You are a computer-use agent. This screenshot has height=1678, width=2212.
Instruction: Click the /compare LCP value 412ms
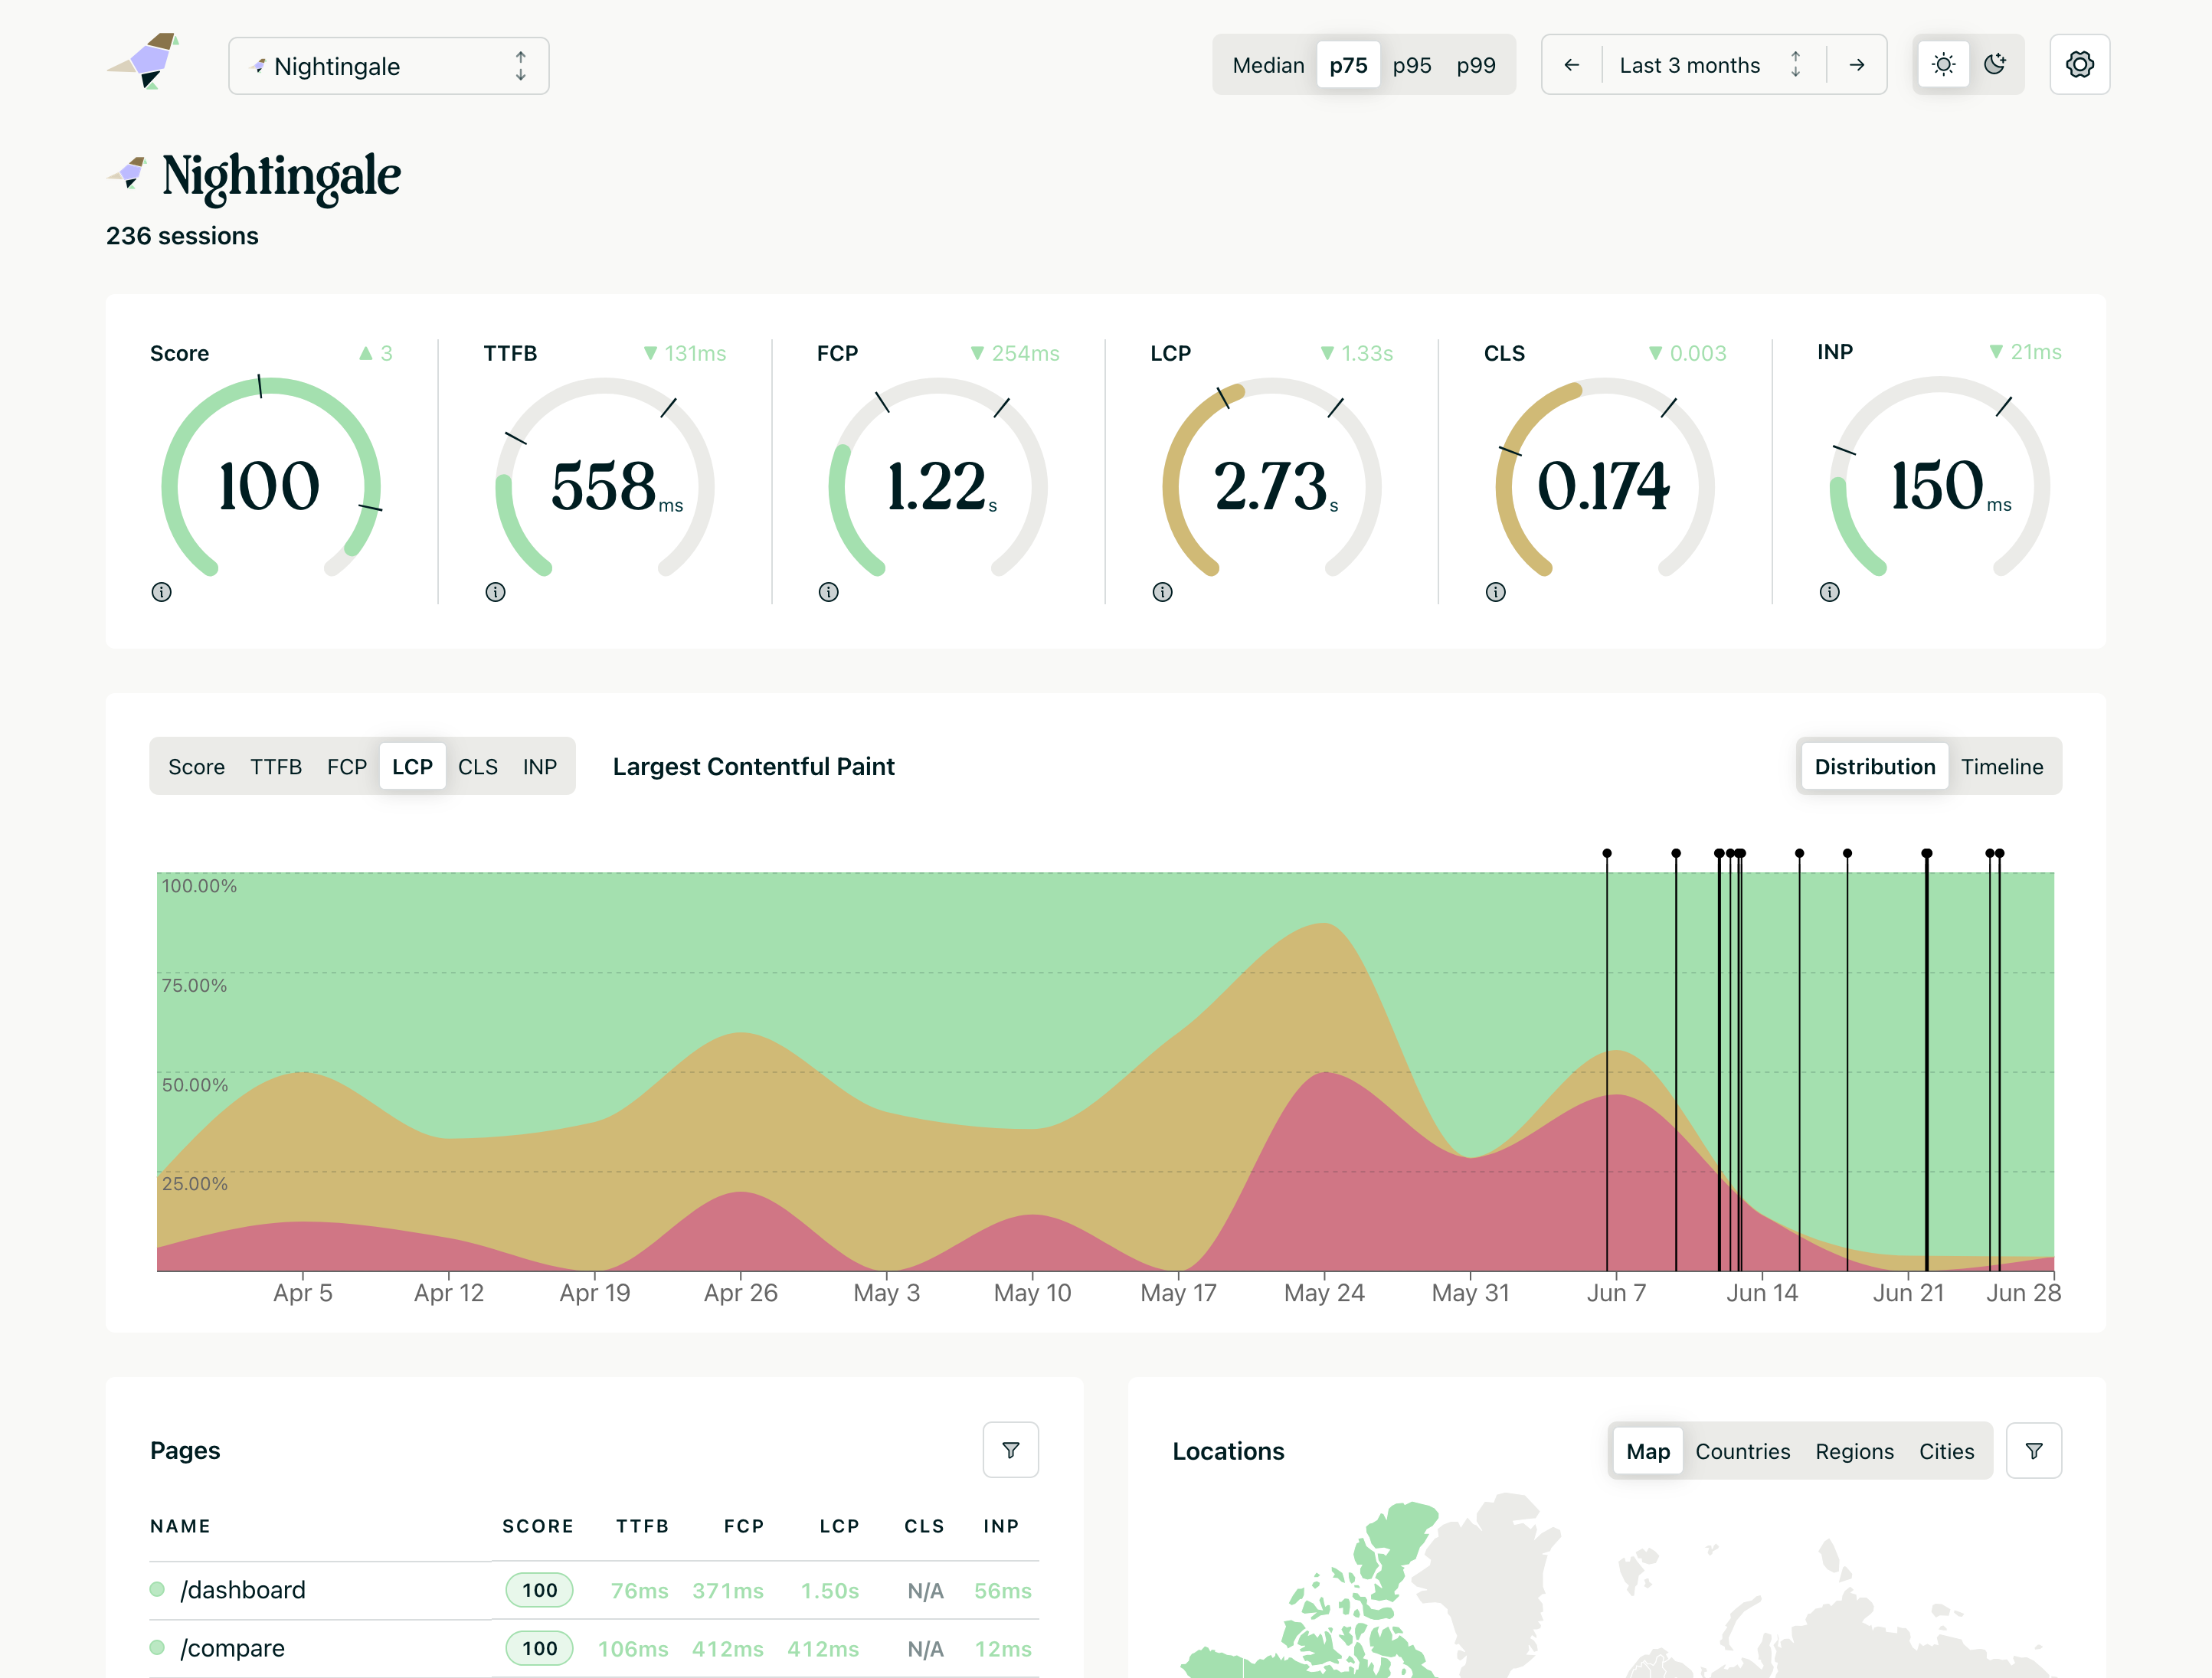click(x=823, y=1649)
